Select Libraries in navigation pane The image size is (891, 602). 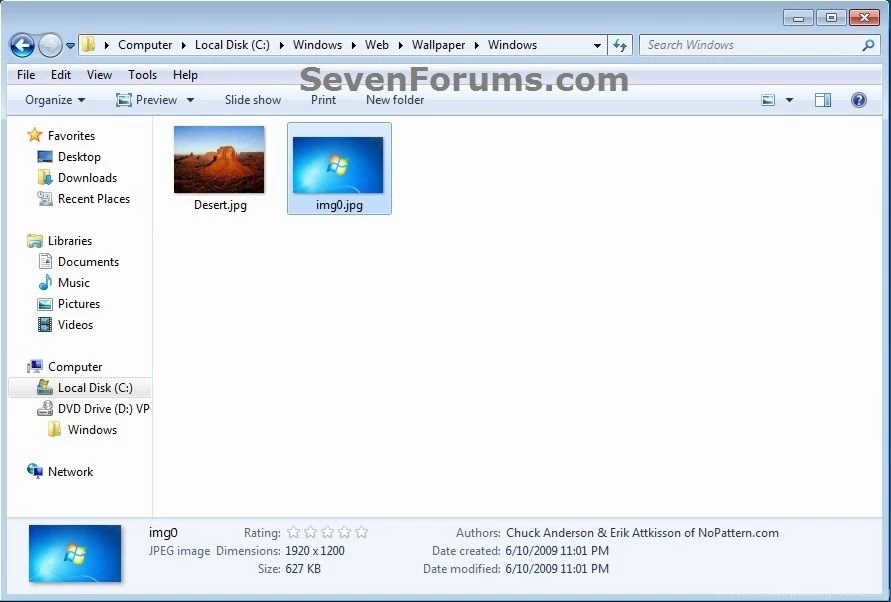(x=69, y=241)
